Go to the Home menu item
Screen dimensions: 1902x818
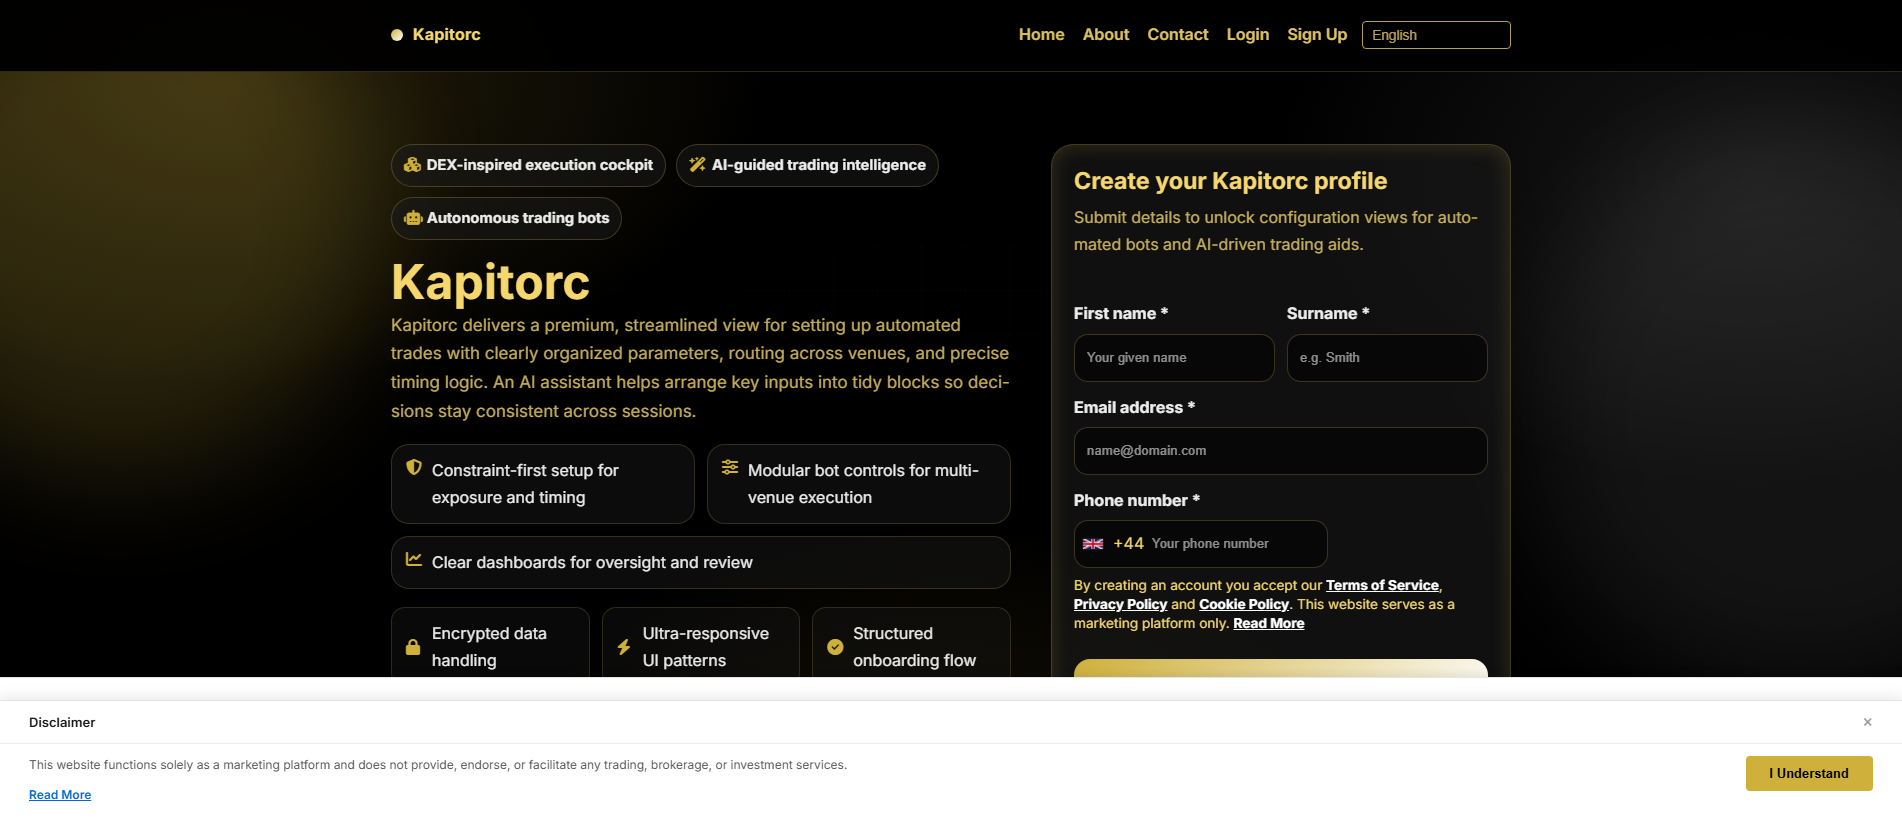1041,34
